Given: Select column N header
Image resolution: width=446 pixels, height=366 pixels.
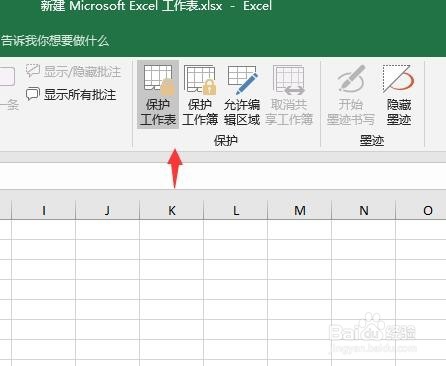Looking at the screenshot, I should click(x=363, y=210).
